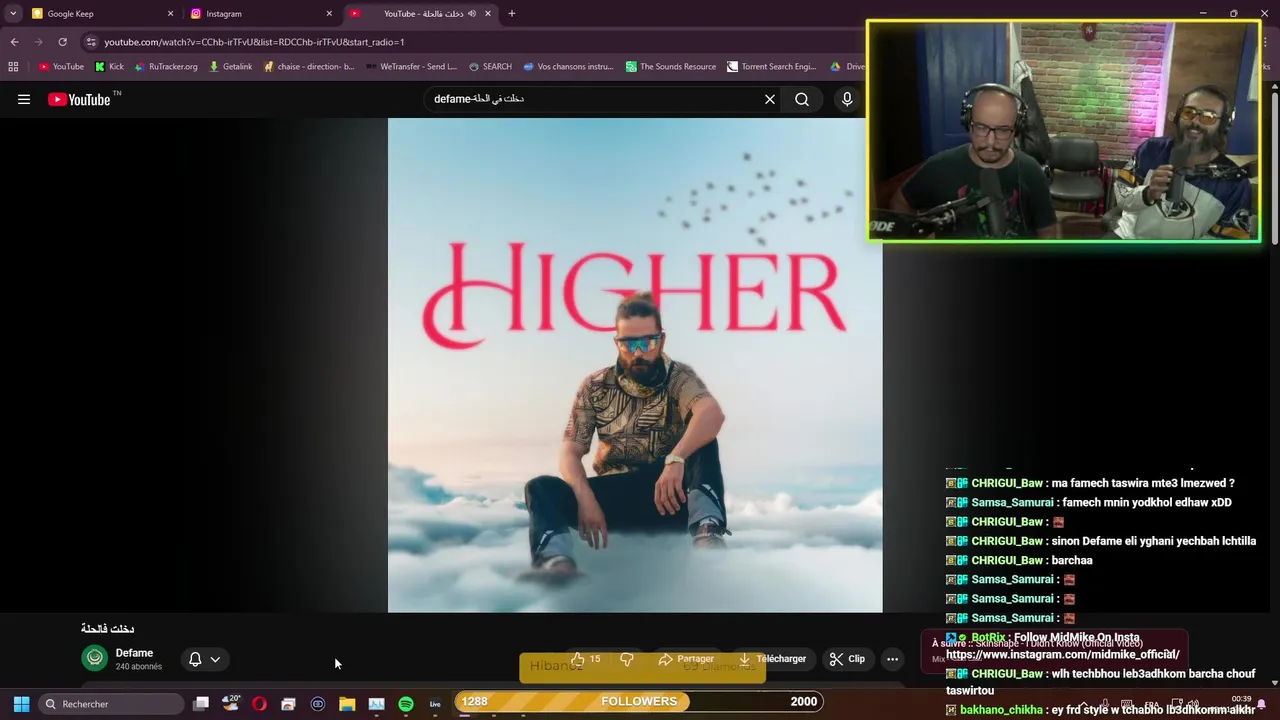Open the midmike_official Instagram link in chat
The height and width of the screenshot is (720, 1280).
1063,655
